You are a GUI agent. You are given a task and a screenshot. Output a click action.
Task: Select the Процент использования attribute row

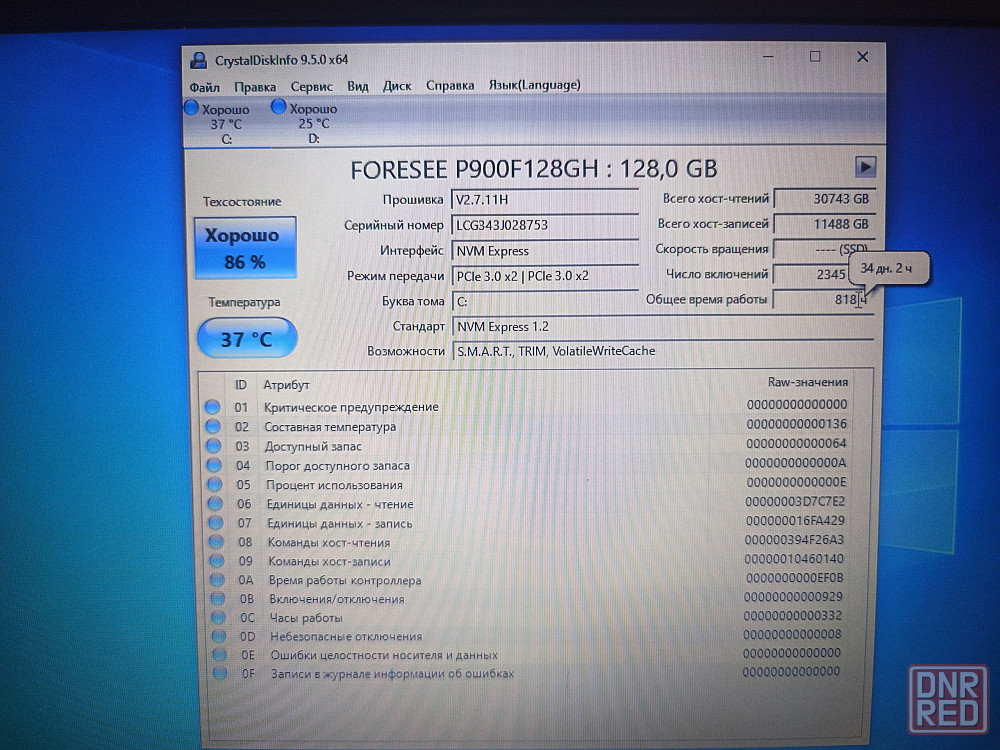527,483
